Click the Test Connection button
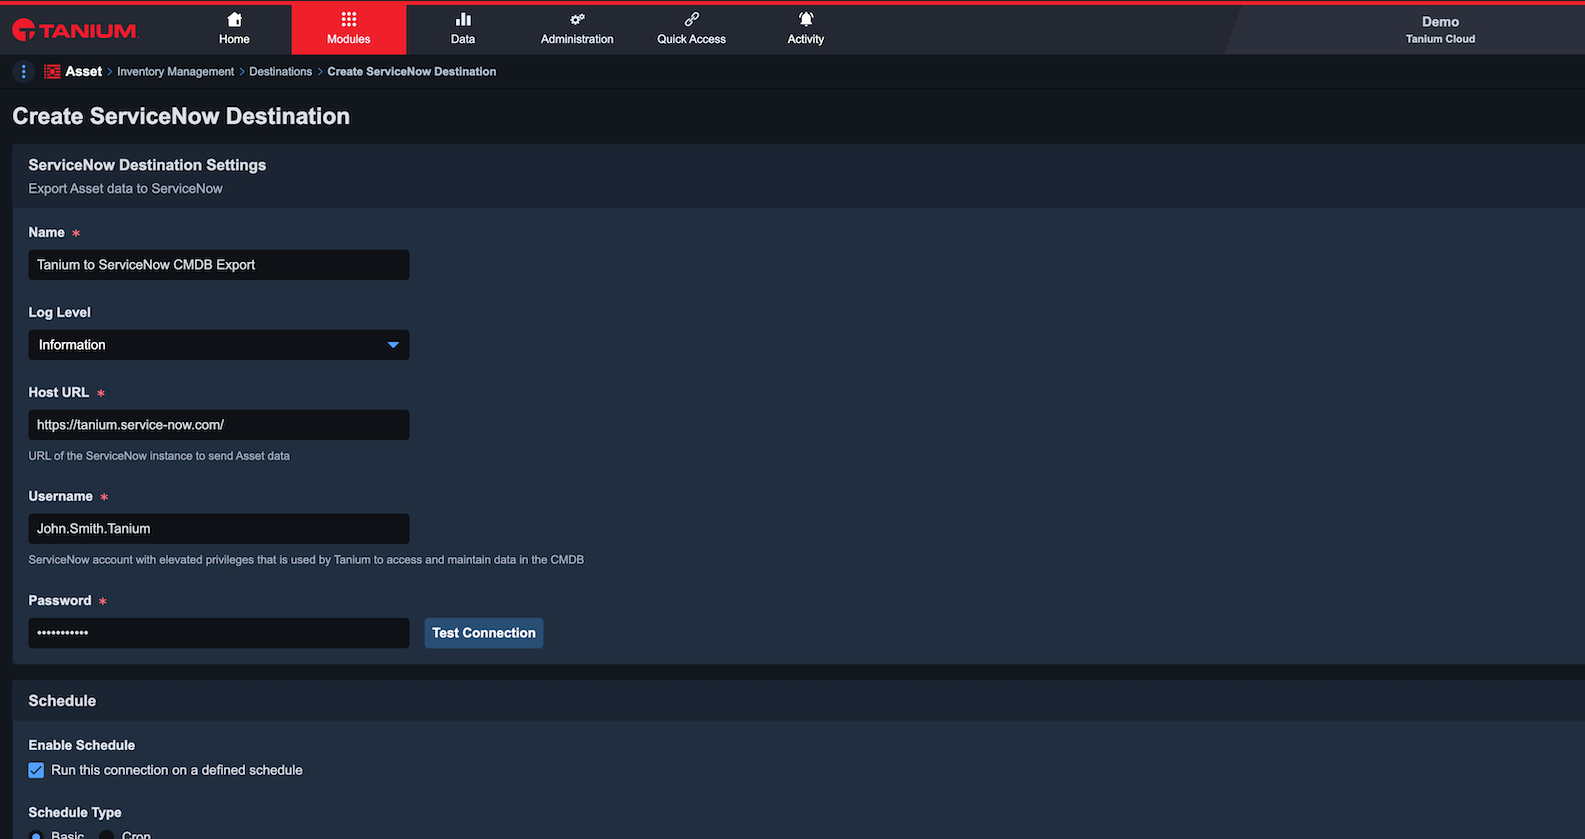Screen dimensions: 1585x839 pyautogui.click(x=484, y=633)
